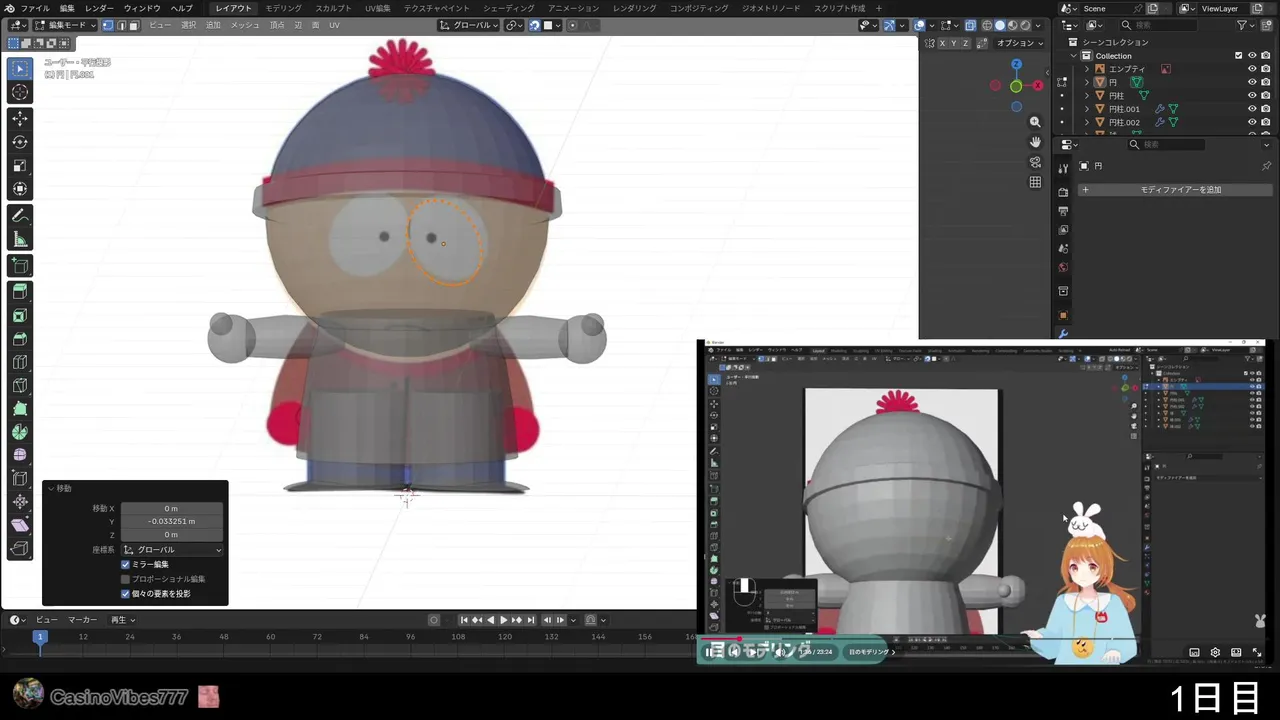Open the 編集 menu in top bar
This screenshot has width=1280, height=720.
click(67, 8)
